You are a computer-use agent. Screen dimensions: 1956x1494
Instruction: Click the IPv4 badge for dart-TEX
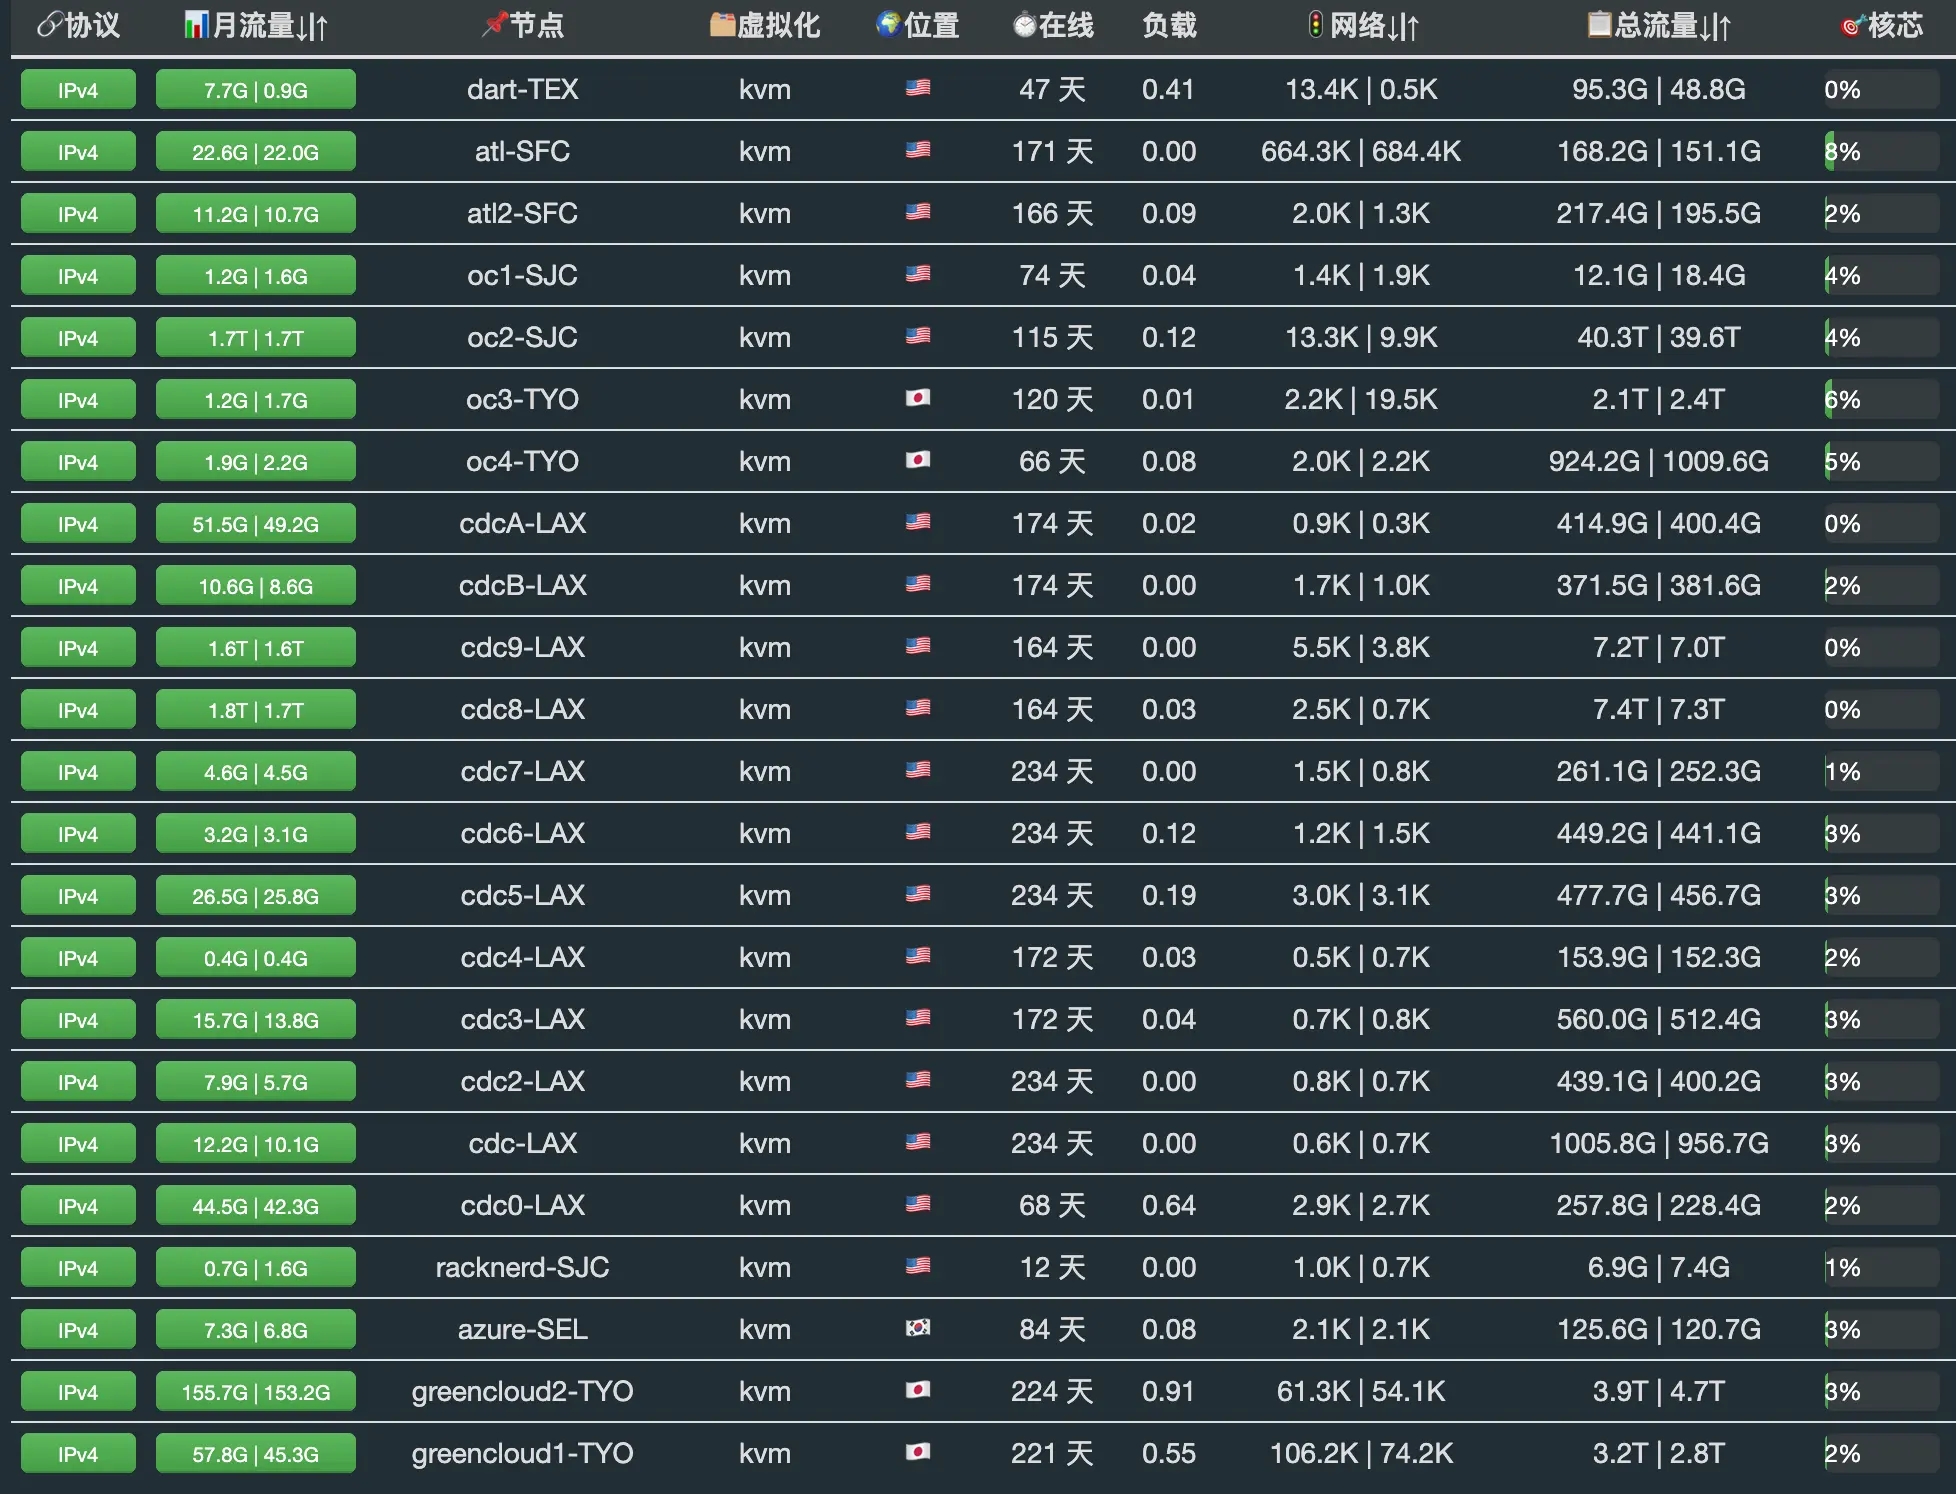click(78, 90)
